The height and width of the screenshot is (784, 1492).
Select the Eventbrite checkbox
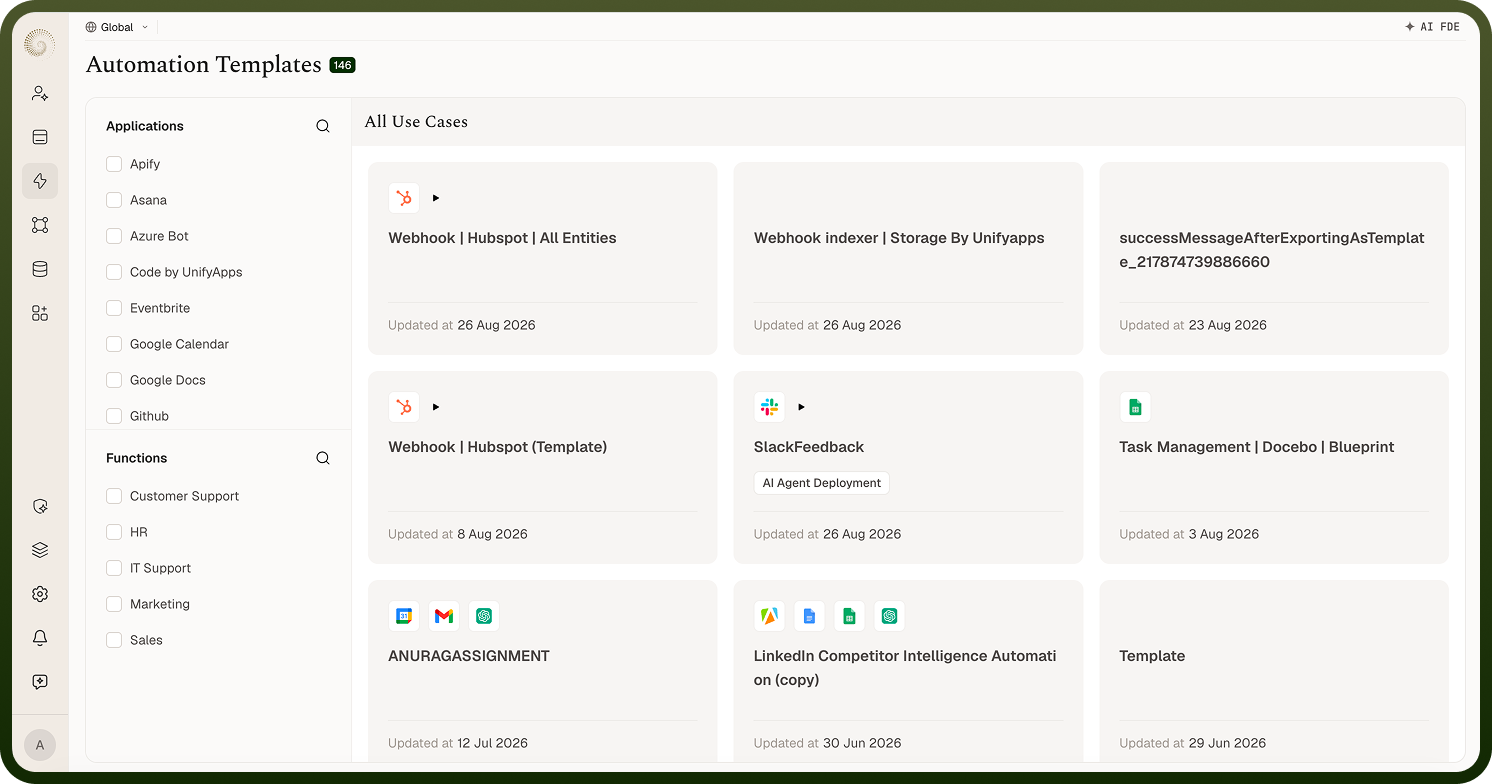(114, 308)
